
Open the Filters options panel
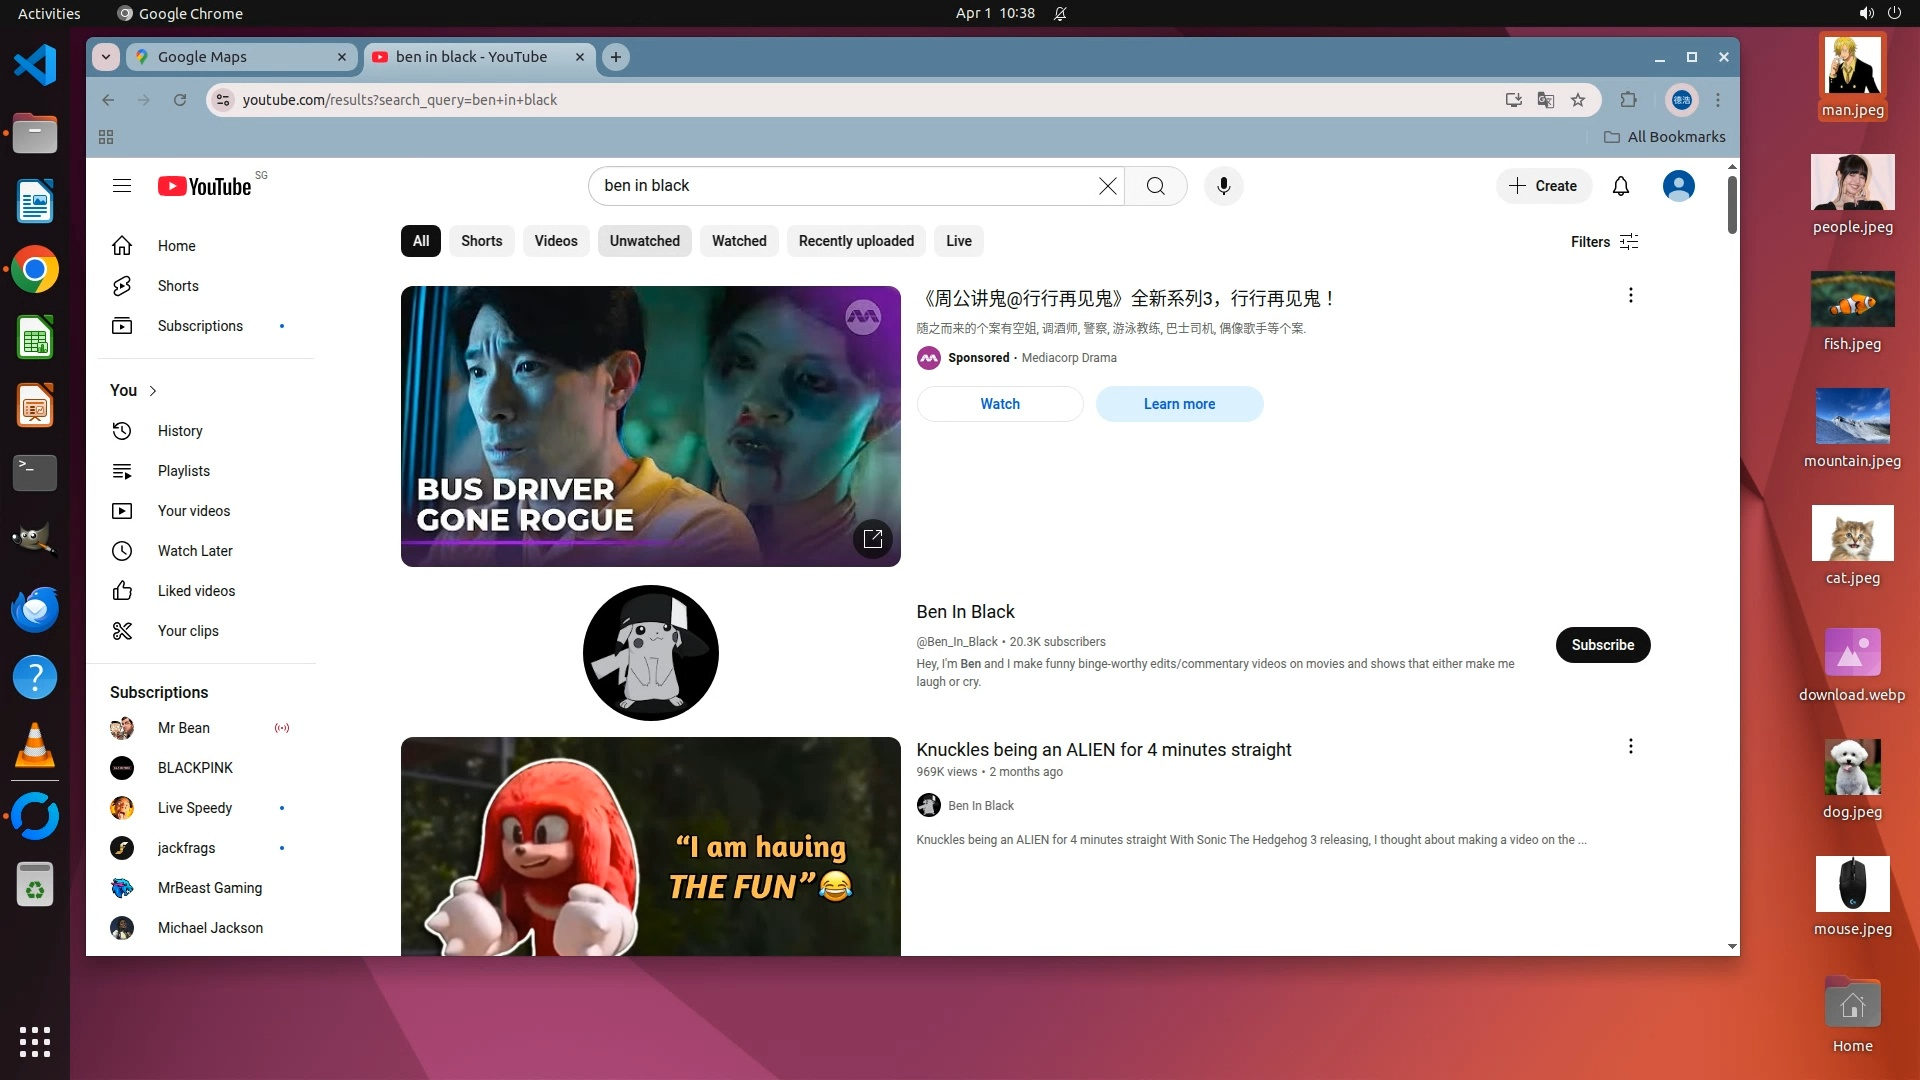pos(1603,242)
